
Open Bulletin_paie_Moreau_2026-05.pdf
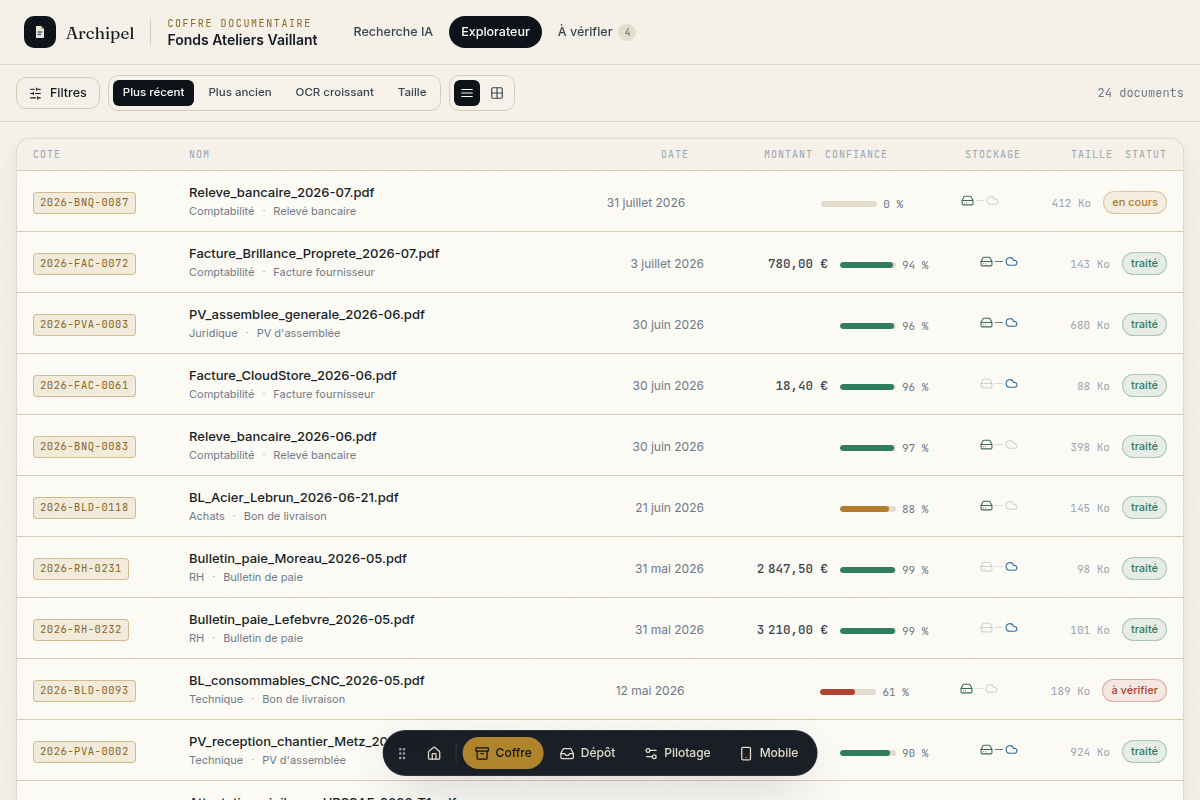(x=298, y=559)
